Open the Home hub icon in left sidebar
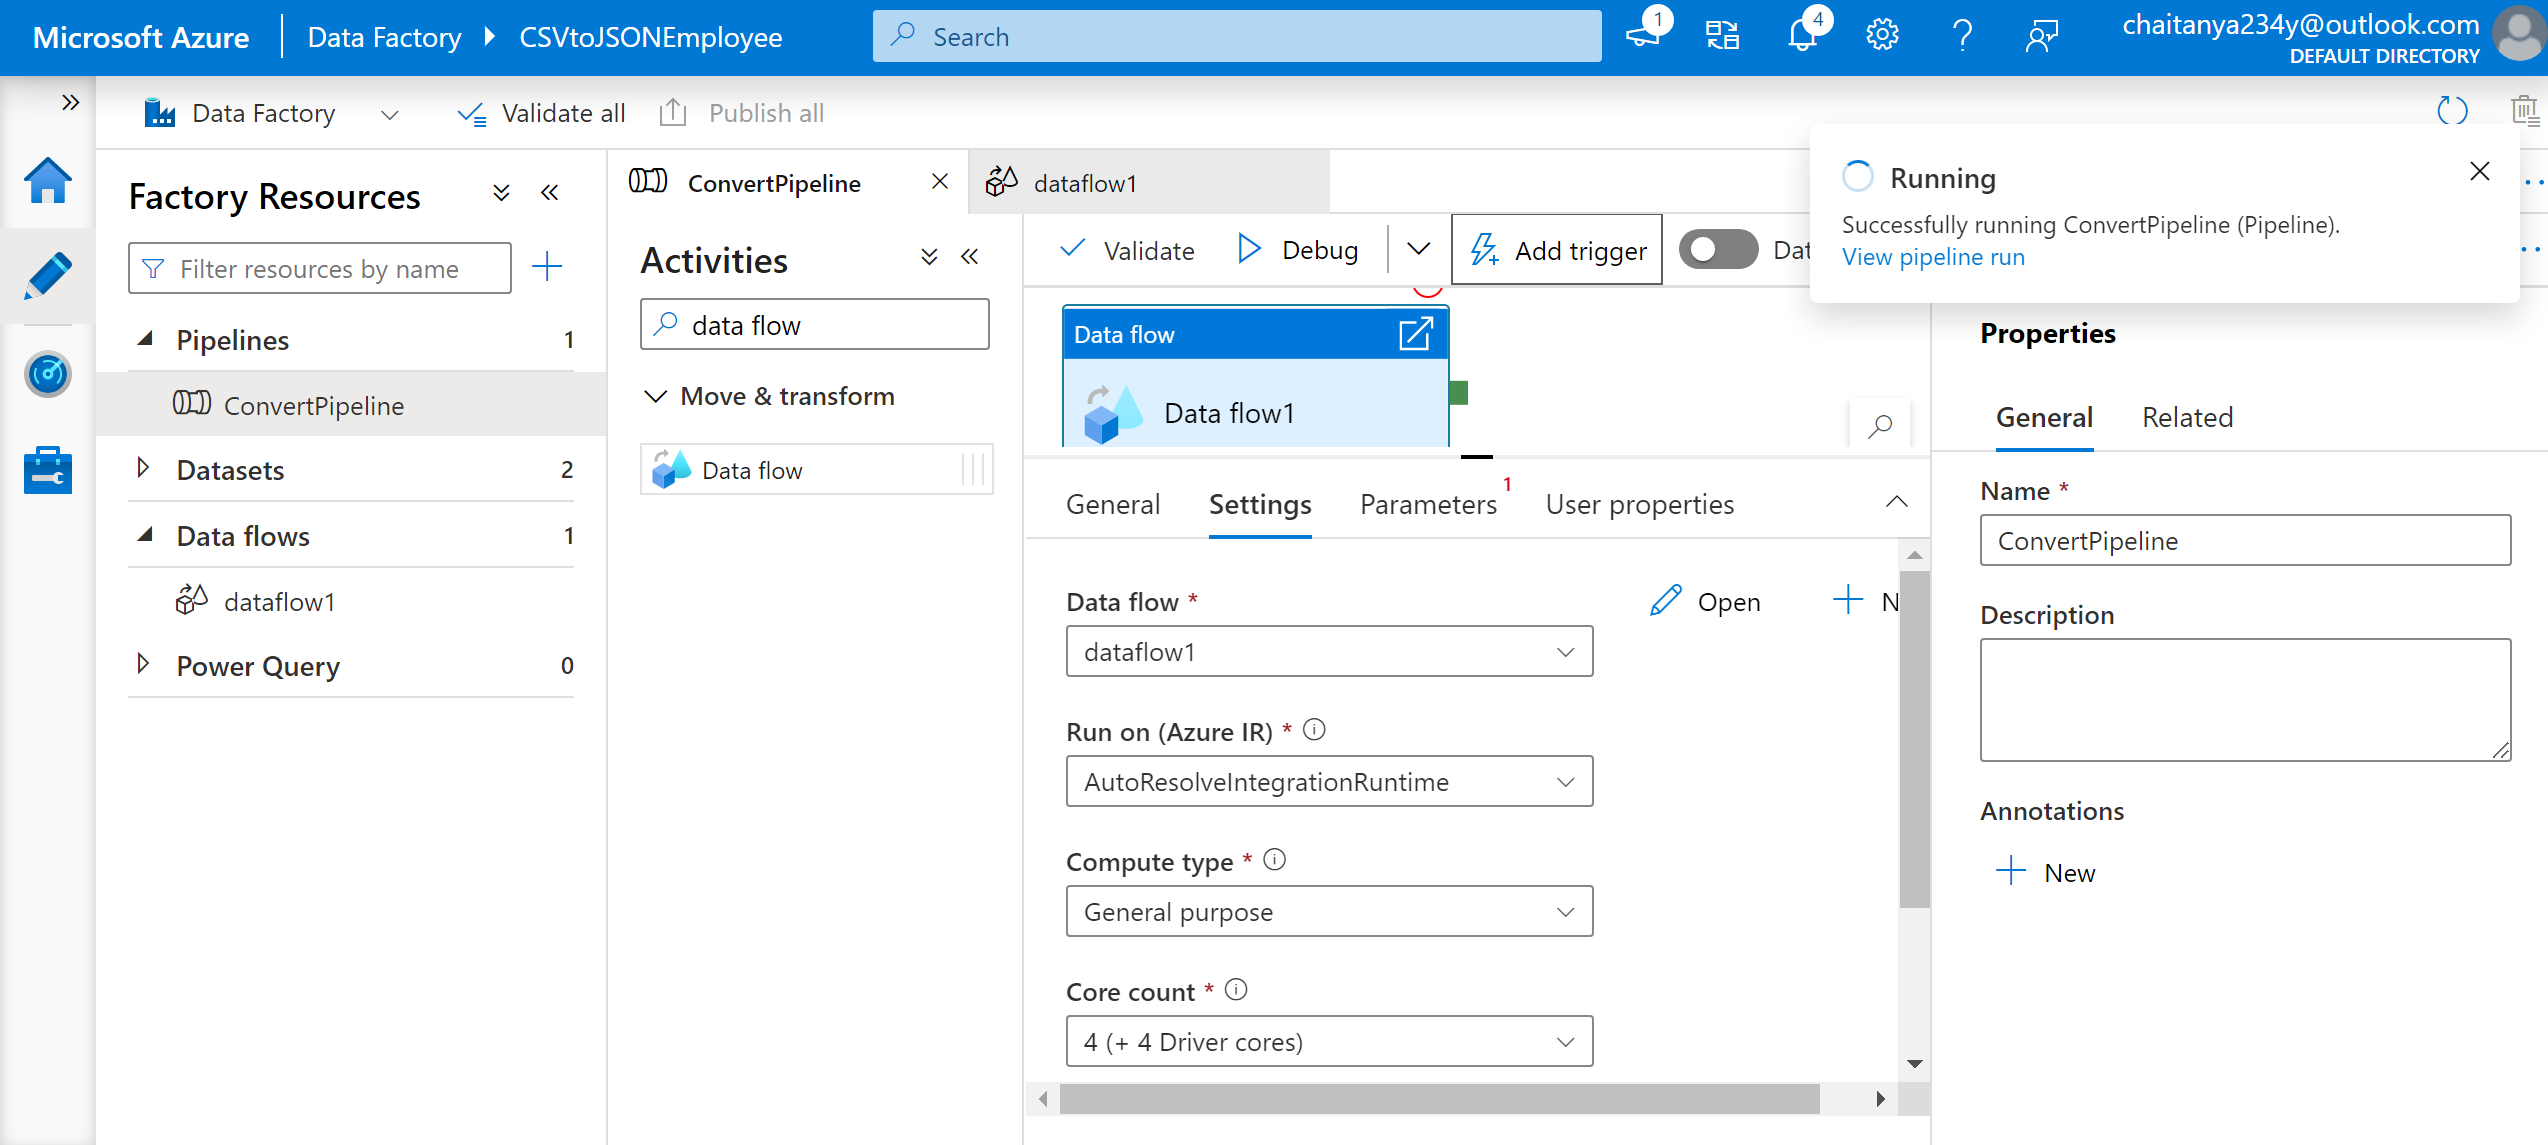The height and width of the screenshot is (1145, 2548). pos(47,182)
